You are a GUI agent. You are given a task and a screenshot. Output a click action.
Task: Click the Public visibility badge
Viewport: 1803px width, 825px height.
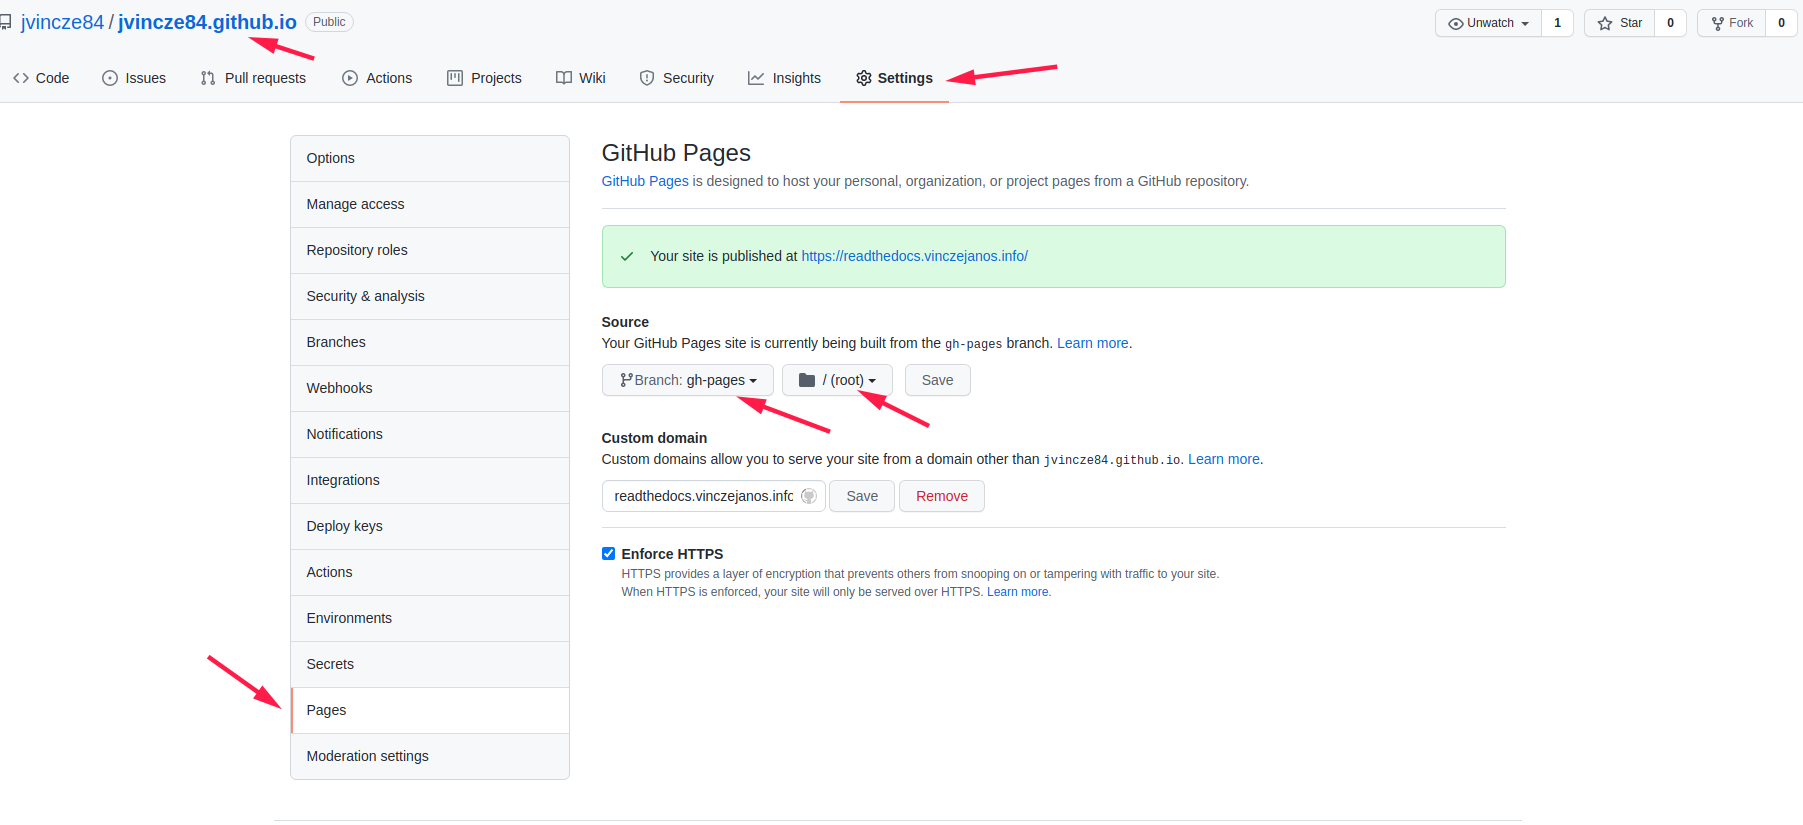click(x=329, y=22)
